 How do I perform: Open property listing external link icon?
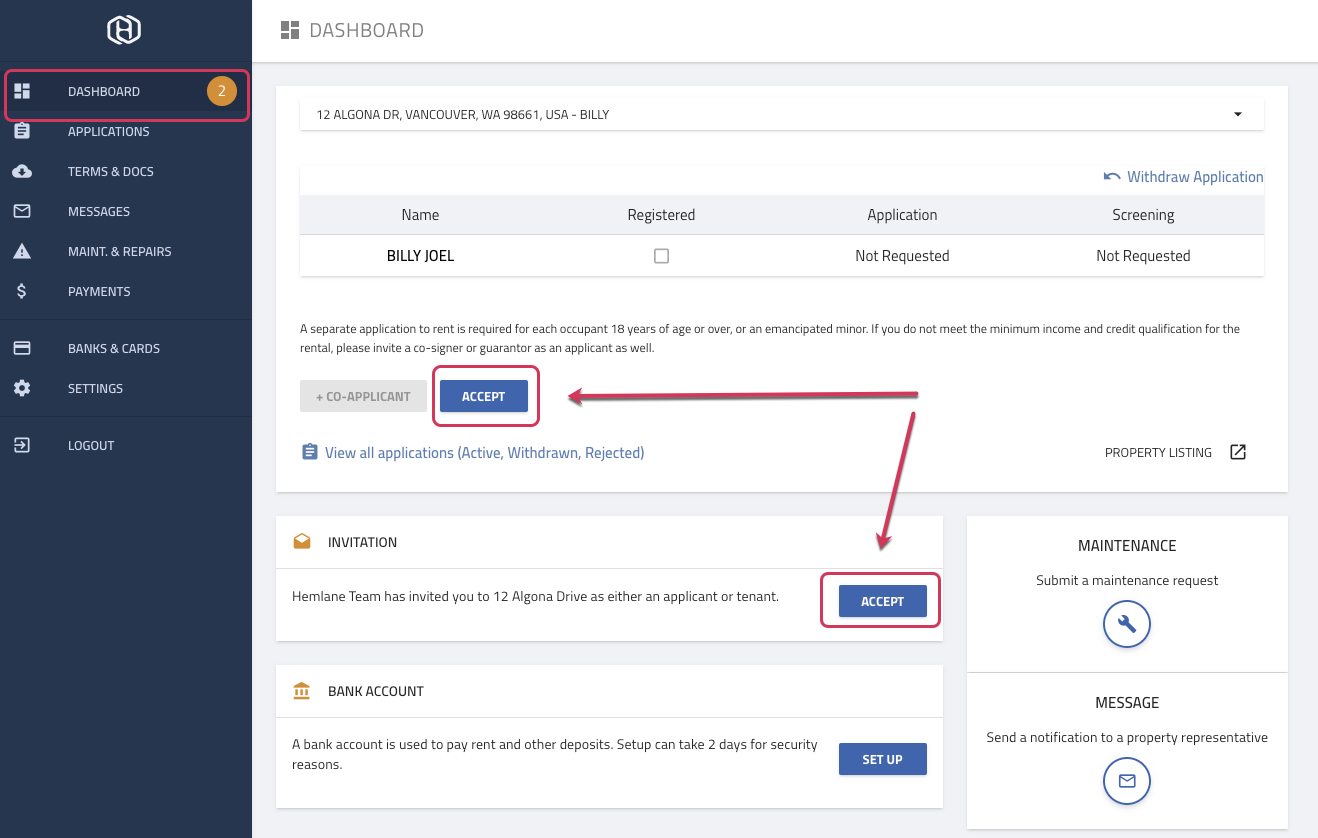1238,452
